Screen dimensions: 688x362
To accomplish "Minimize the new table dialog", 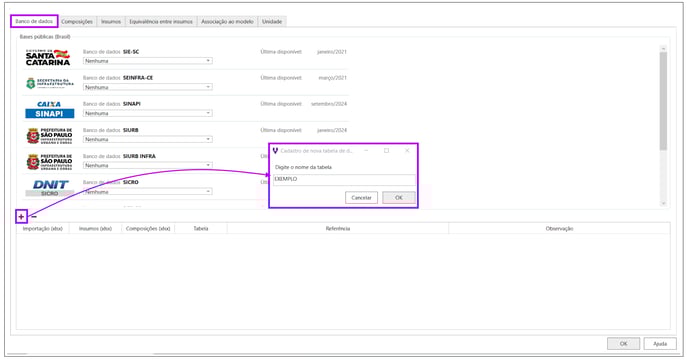I will tap(366, 151).
